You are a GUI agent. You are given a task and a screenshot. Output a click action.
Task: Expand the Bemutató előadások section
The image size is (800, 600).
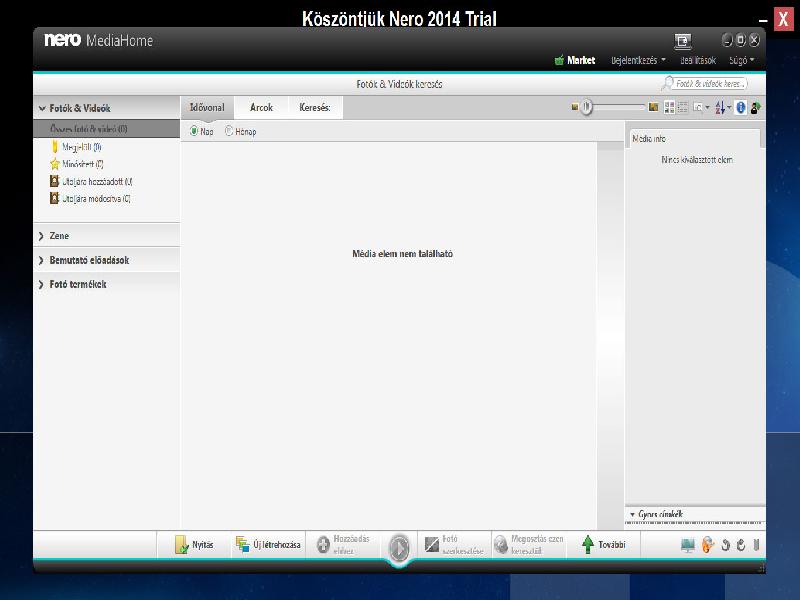[x=41, y=260]
